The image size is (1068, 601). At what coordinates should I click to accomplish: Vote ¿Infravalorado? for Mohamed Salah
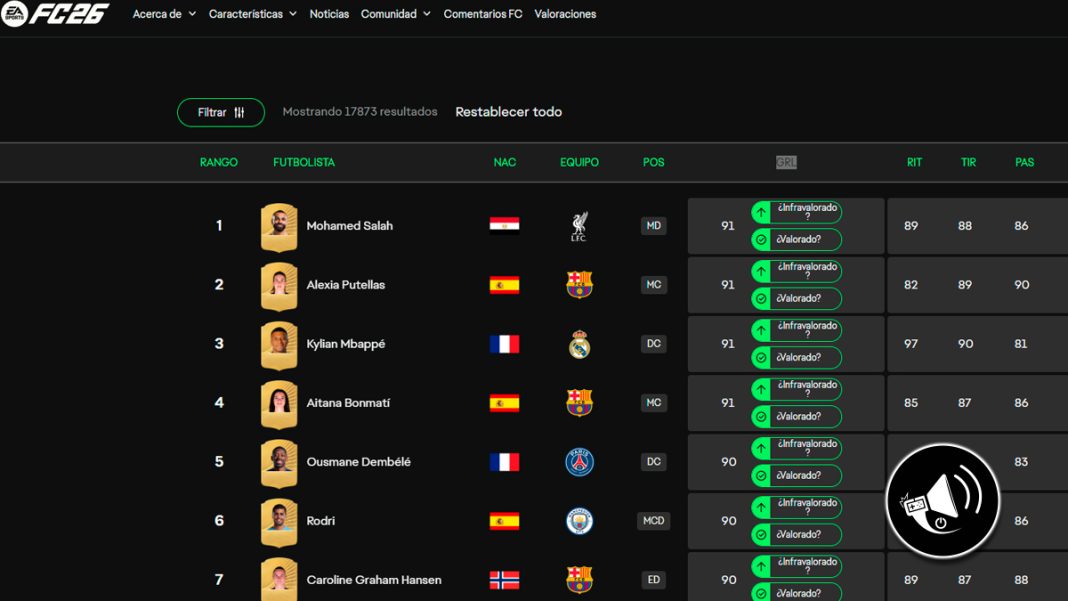tap(796, 212)
